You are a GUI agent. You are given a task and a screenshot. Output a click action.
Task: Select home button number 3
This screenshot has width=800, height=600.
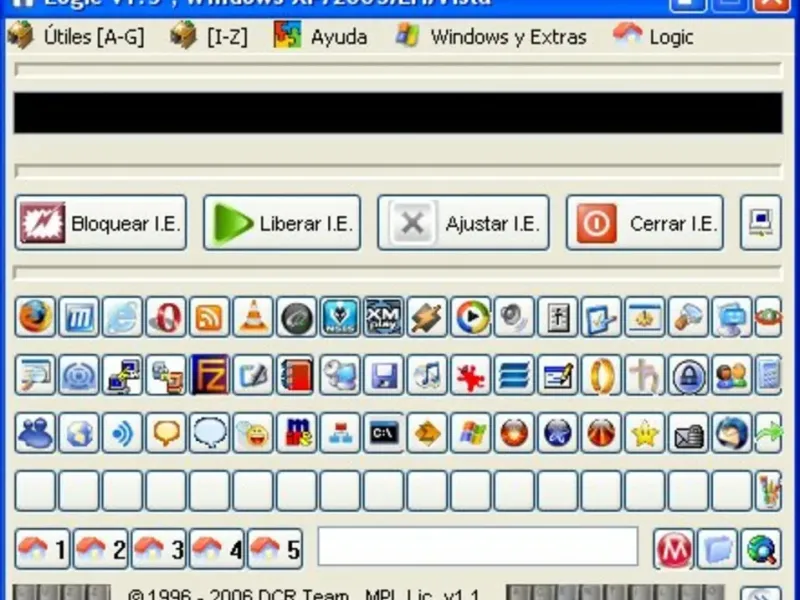[159, 549]
